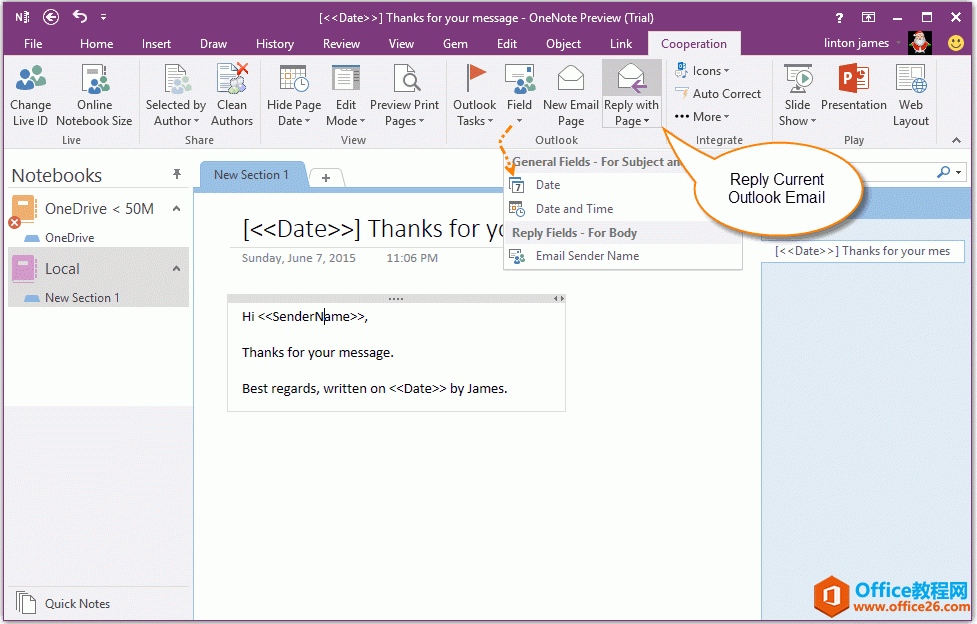The width and height of the screenshot is (977, 624).
Task: Switch to the Gem tab
Action: pos(455,44)
